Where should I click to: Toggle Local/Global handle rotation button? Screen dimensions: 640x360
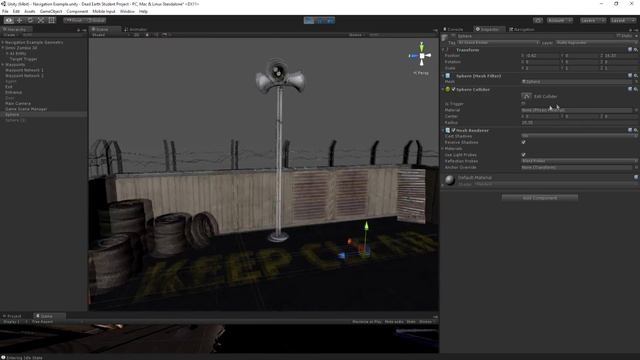[96, 20]
